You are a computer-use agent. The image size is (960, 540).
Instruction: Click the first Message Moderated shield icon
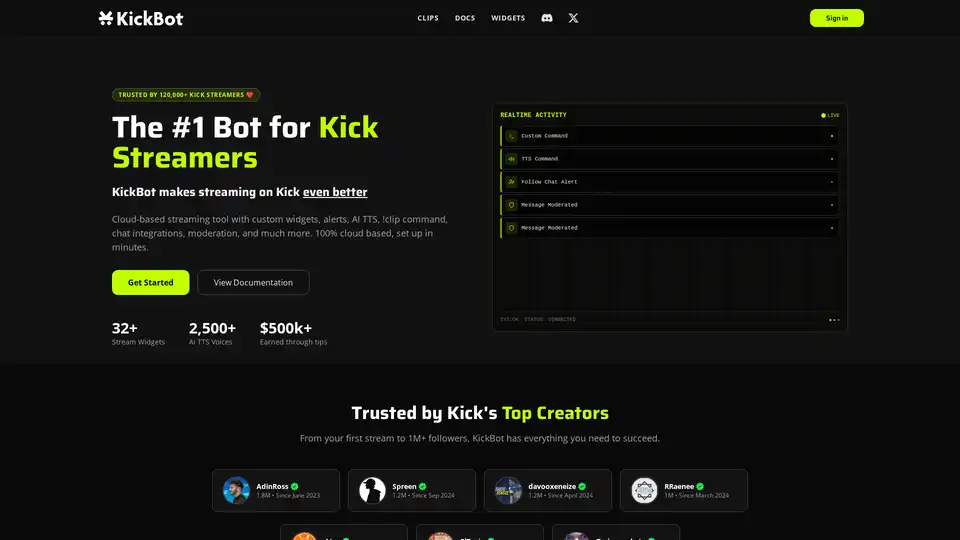coord(511,205)
